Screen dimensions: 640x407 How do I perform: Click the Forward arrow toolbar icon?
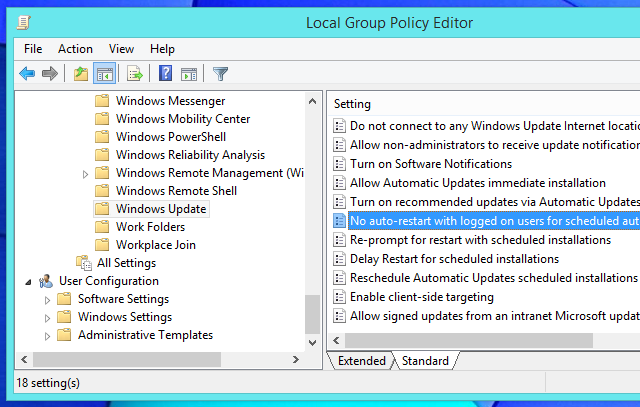click(50, 74)
